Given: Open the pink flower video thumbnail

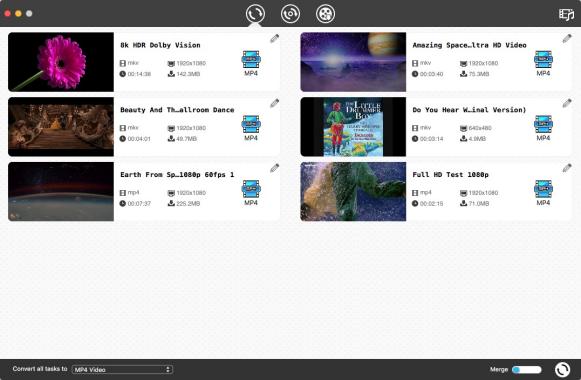Looking at the screenshot, I should 61,62.
